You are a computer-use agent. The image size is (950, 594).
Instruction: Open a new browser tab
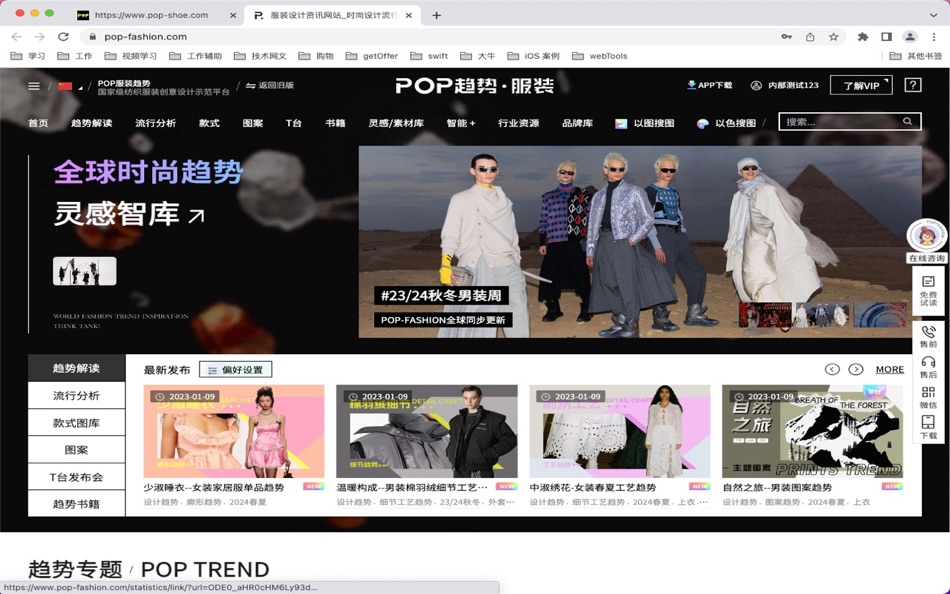[x=436, y=15]
